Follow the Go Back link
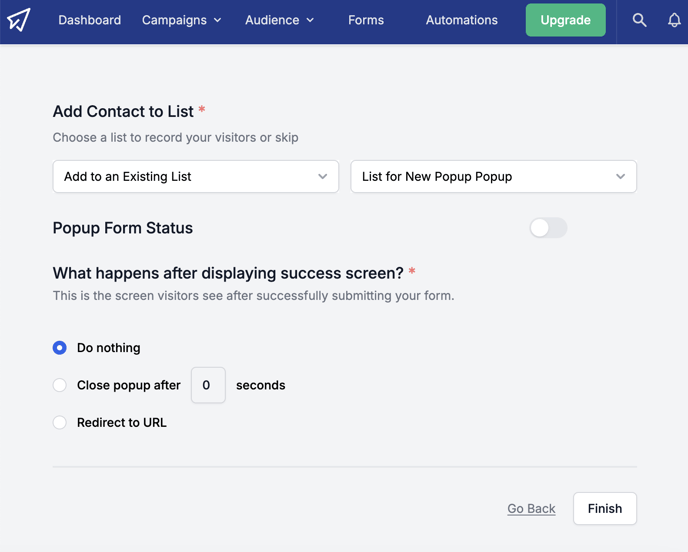The height and width of the screenshot is (552, 688). point(531,509)
